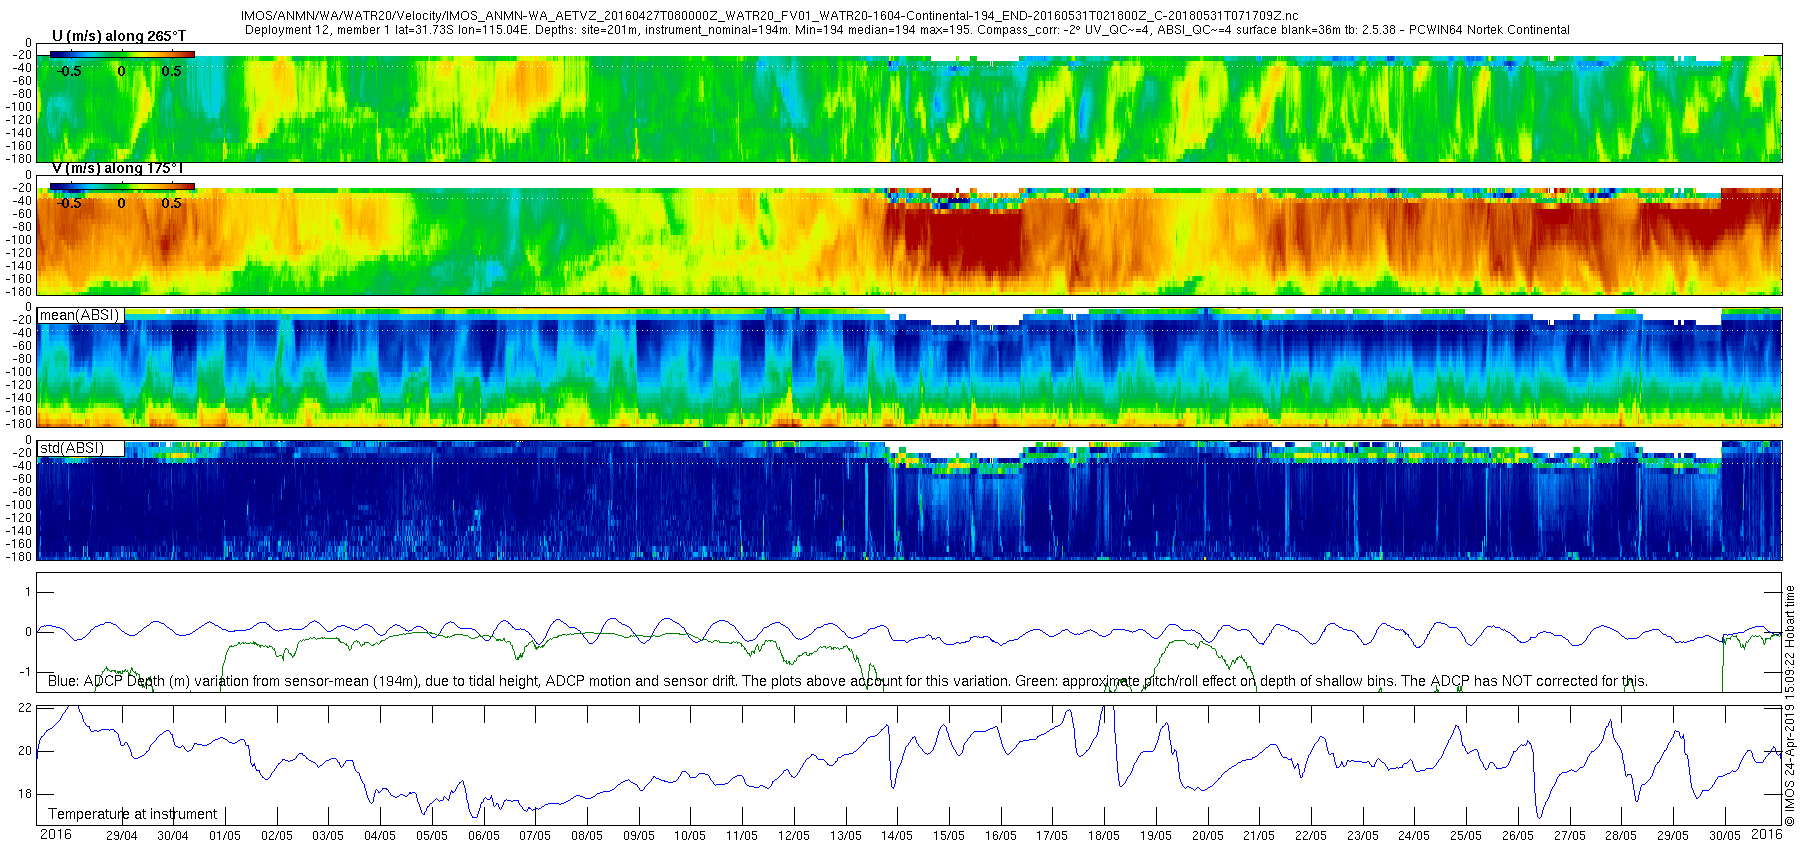The height and width of the screenshot is (850, 1800).
Task: Click the 'U (m/s) along 265°T' label
Action: tap(119, 36)
